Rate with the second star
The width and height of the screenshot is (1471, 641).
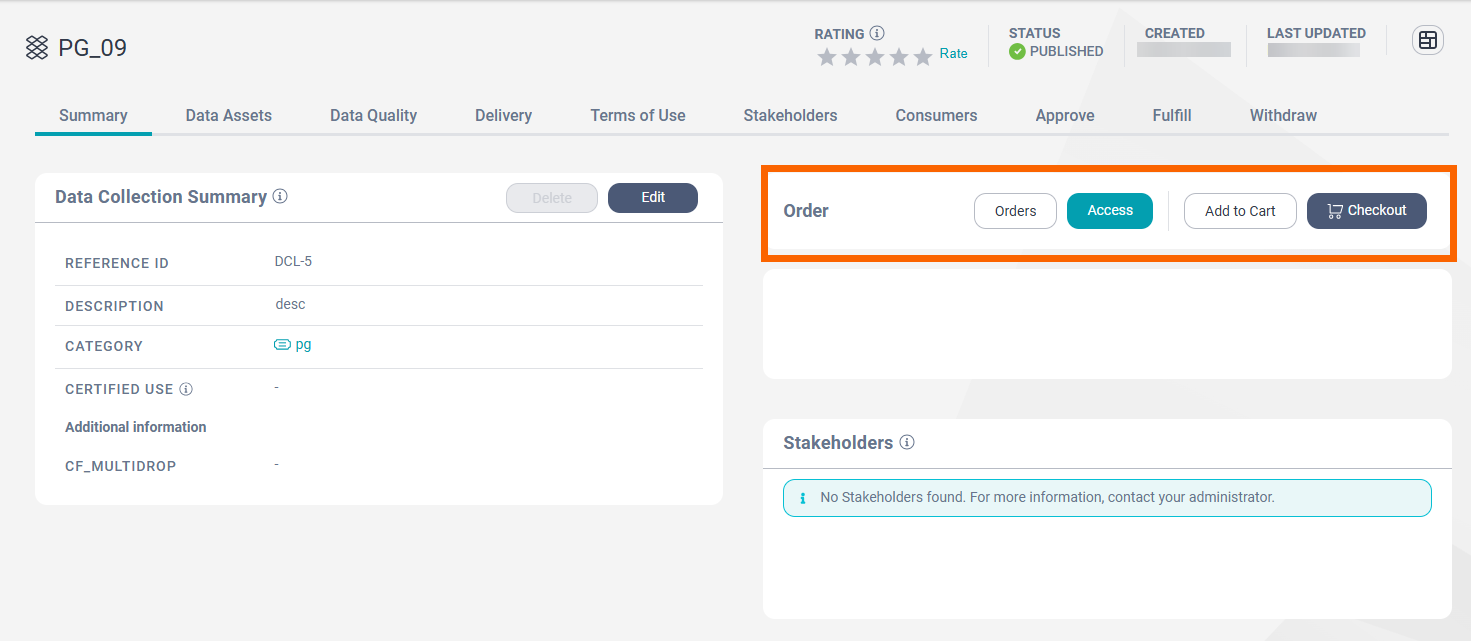[x=851, y=56]
